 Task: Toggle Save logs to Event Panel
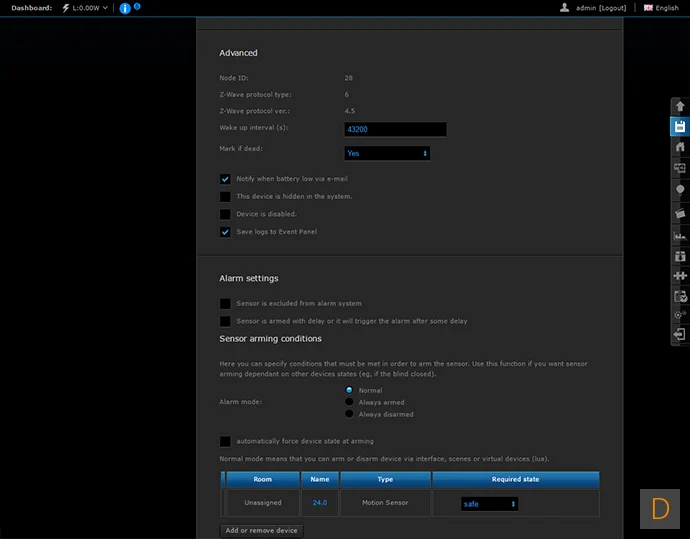tap(225, 232)
